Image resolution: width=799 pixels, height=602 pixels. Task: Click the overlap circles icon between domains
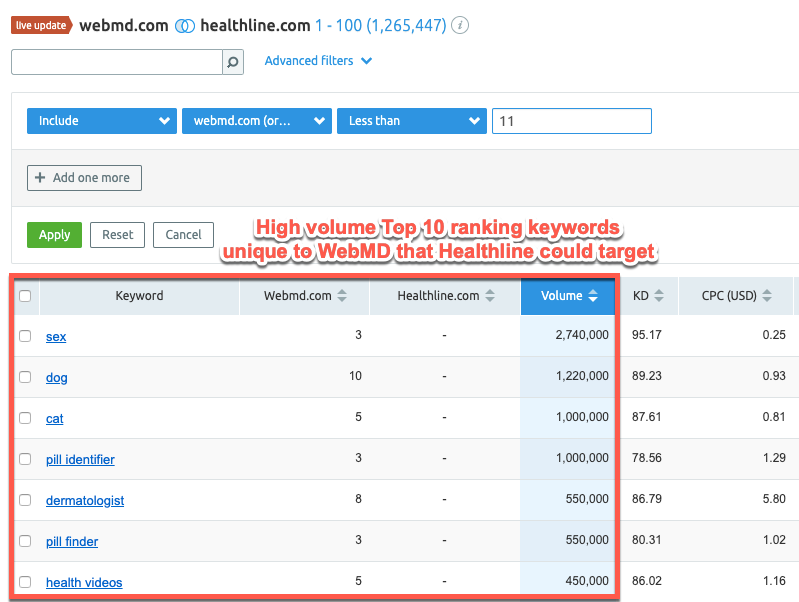[x=183, y=26]
